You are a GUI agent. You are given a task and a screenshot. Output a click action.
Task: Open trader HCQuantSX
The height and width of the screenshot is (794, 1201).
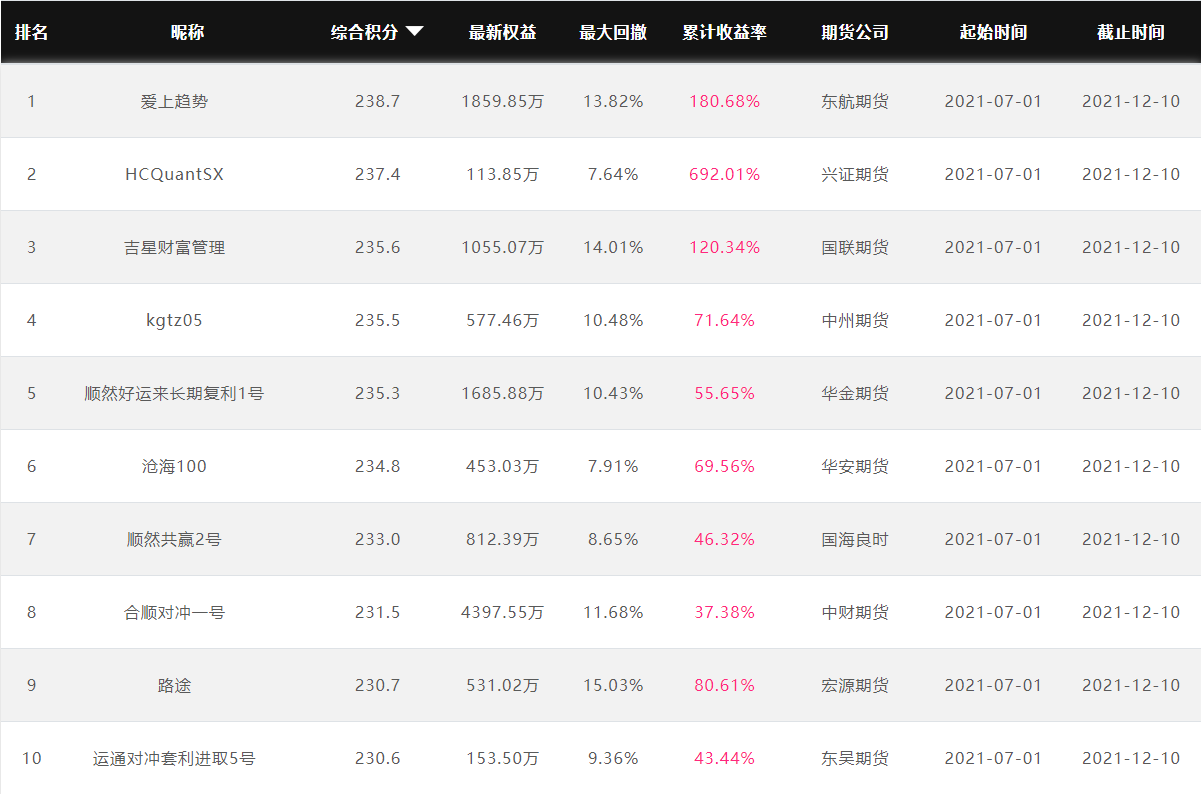(x=175, y=174)
